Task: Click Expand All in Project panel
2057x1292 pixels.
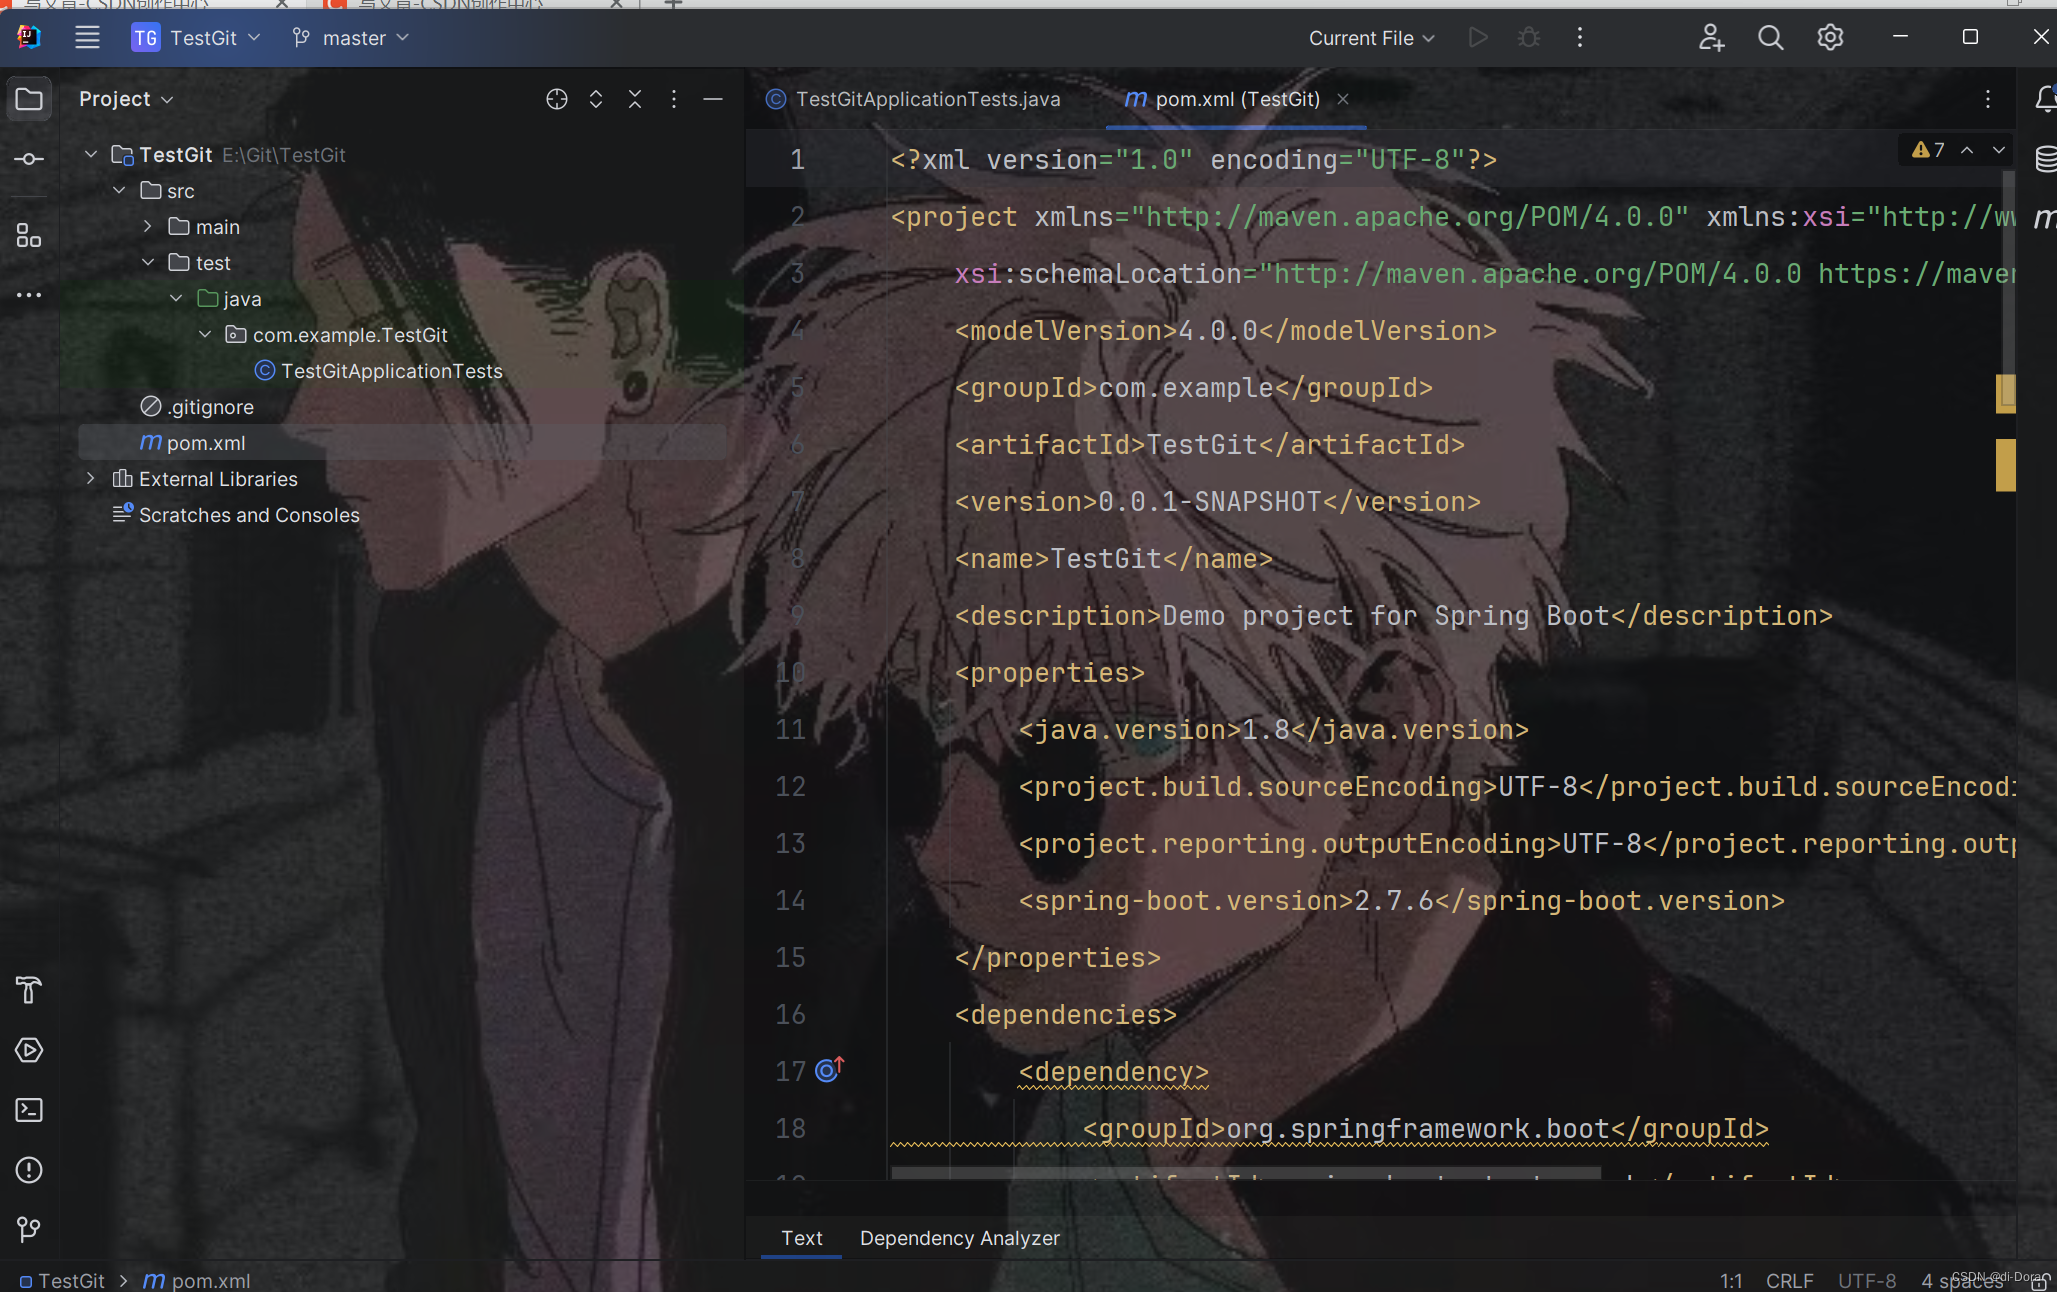Action: [596, 99]
